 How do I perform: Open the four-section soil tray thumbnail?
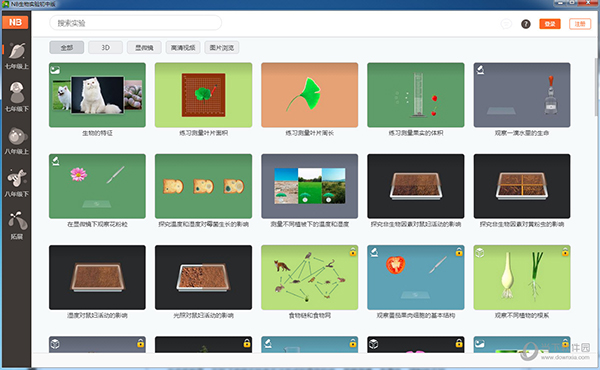pyautogui.click(x=522, y=186)
